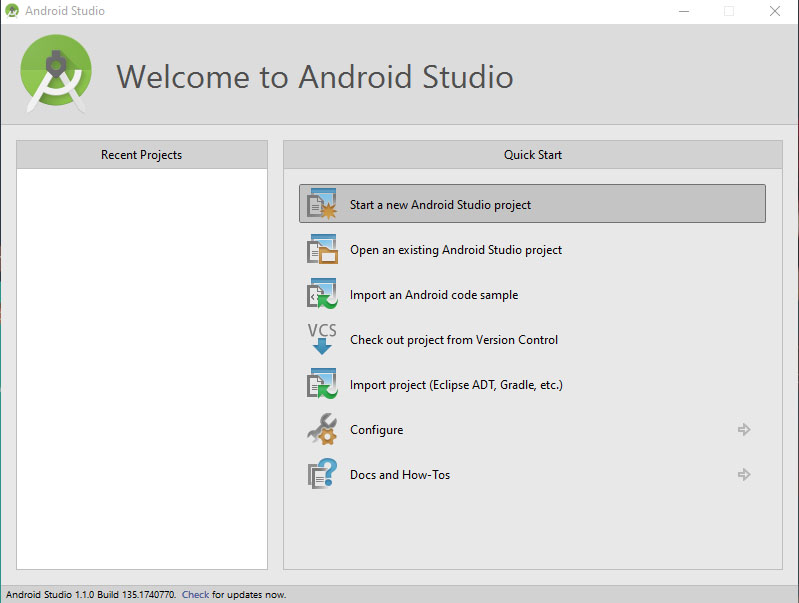Click the Import Android code sample icon
Viewport: 799px width, 603px height.
pos(322,294)
